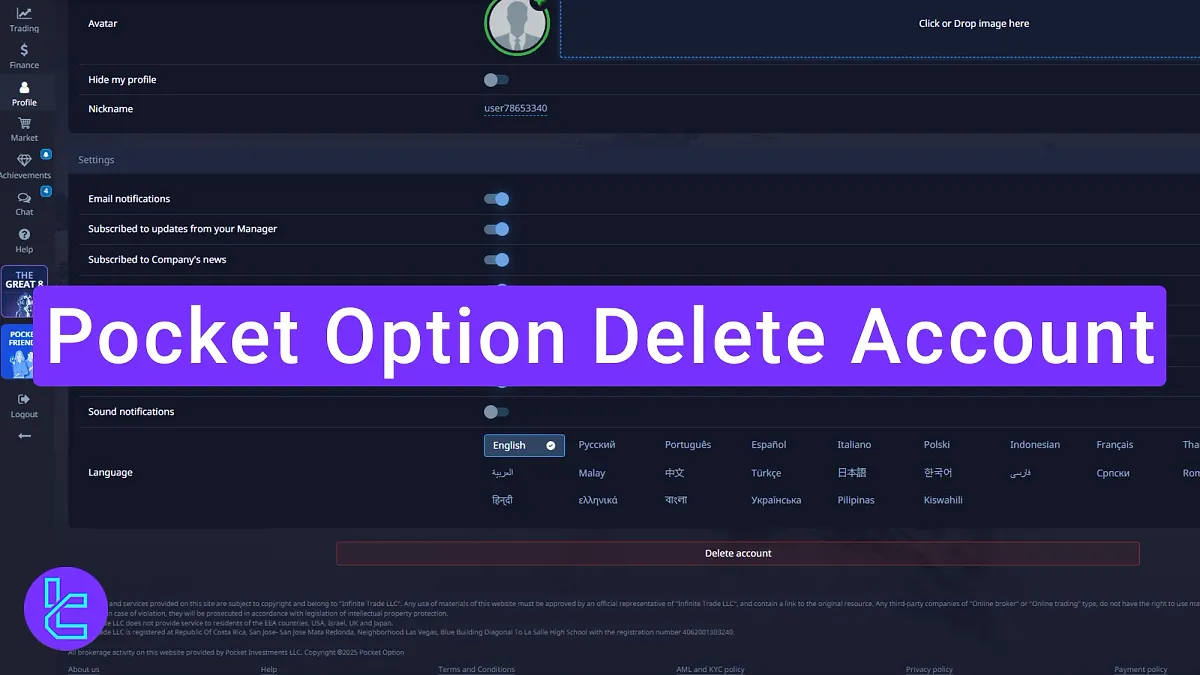
Task: Go to the Market section
Action: [23, 128]
